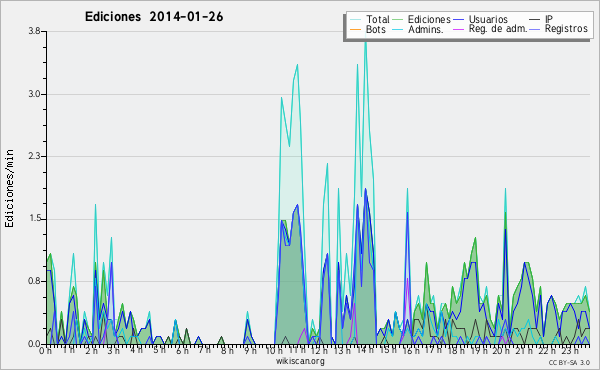Click the '2 h' x-axis label

pyautogui.click(x=91, y=351)
